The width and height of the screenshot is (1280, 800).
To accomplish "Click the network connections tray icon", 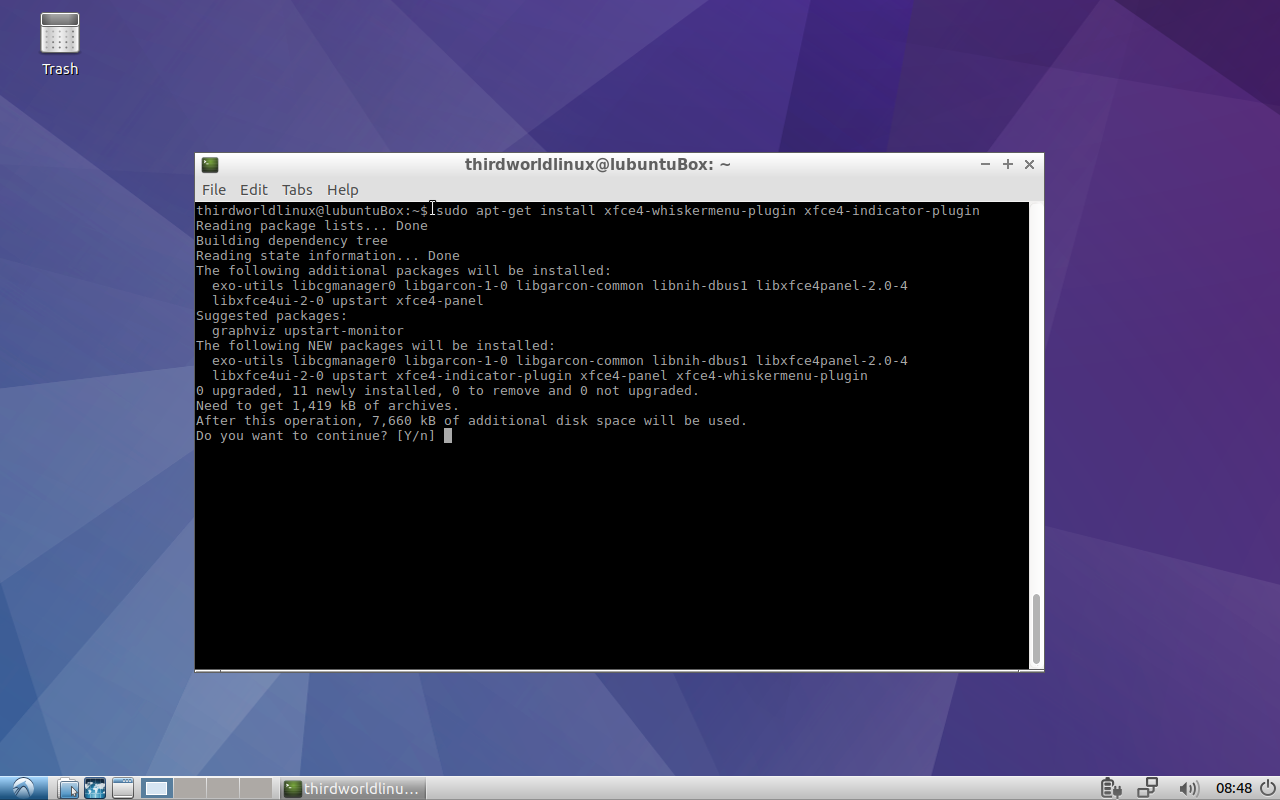I will click(x=1147, y=789).
